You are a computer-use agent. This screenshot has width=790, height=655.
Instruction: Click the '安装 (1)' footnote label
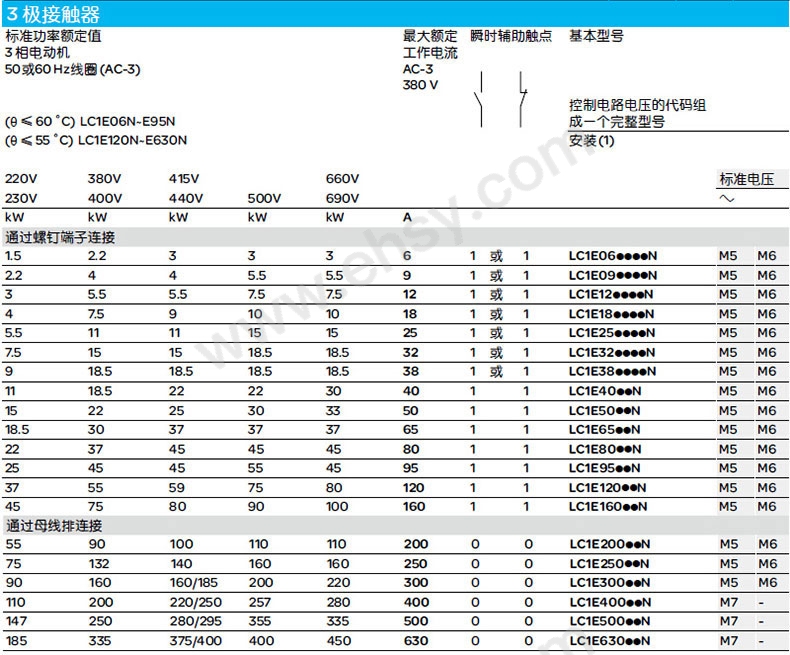pyautogui.click(x=591, y=141)
